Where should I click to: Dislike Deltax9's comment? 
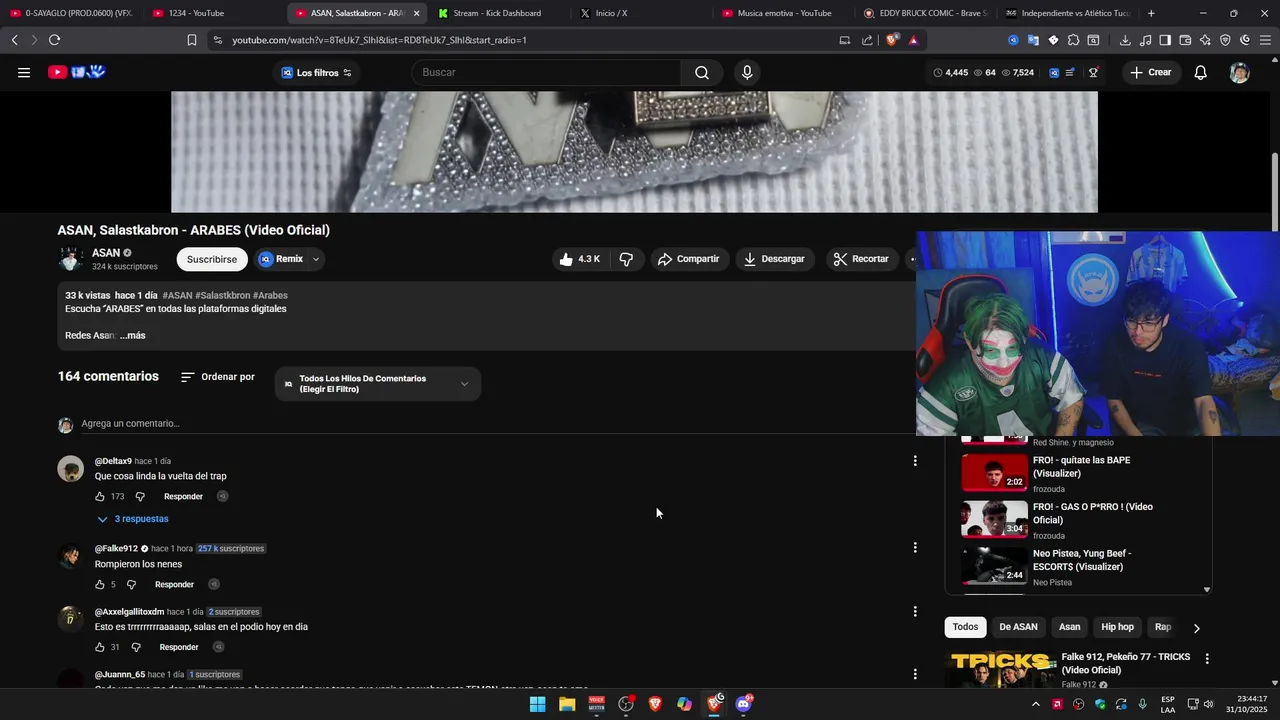(x=140, y=496)
